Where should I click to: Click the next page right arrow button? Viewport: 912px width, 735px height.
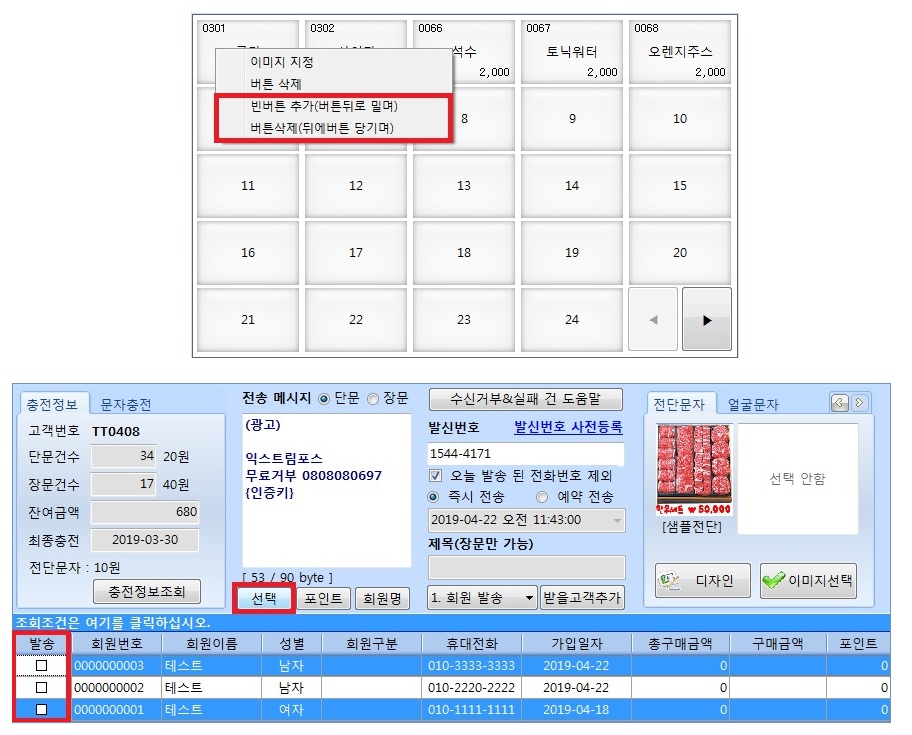(706, 320)
